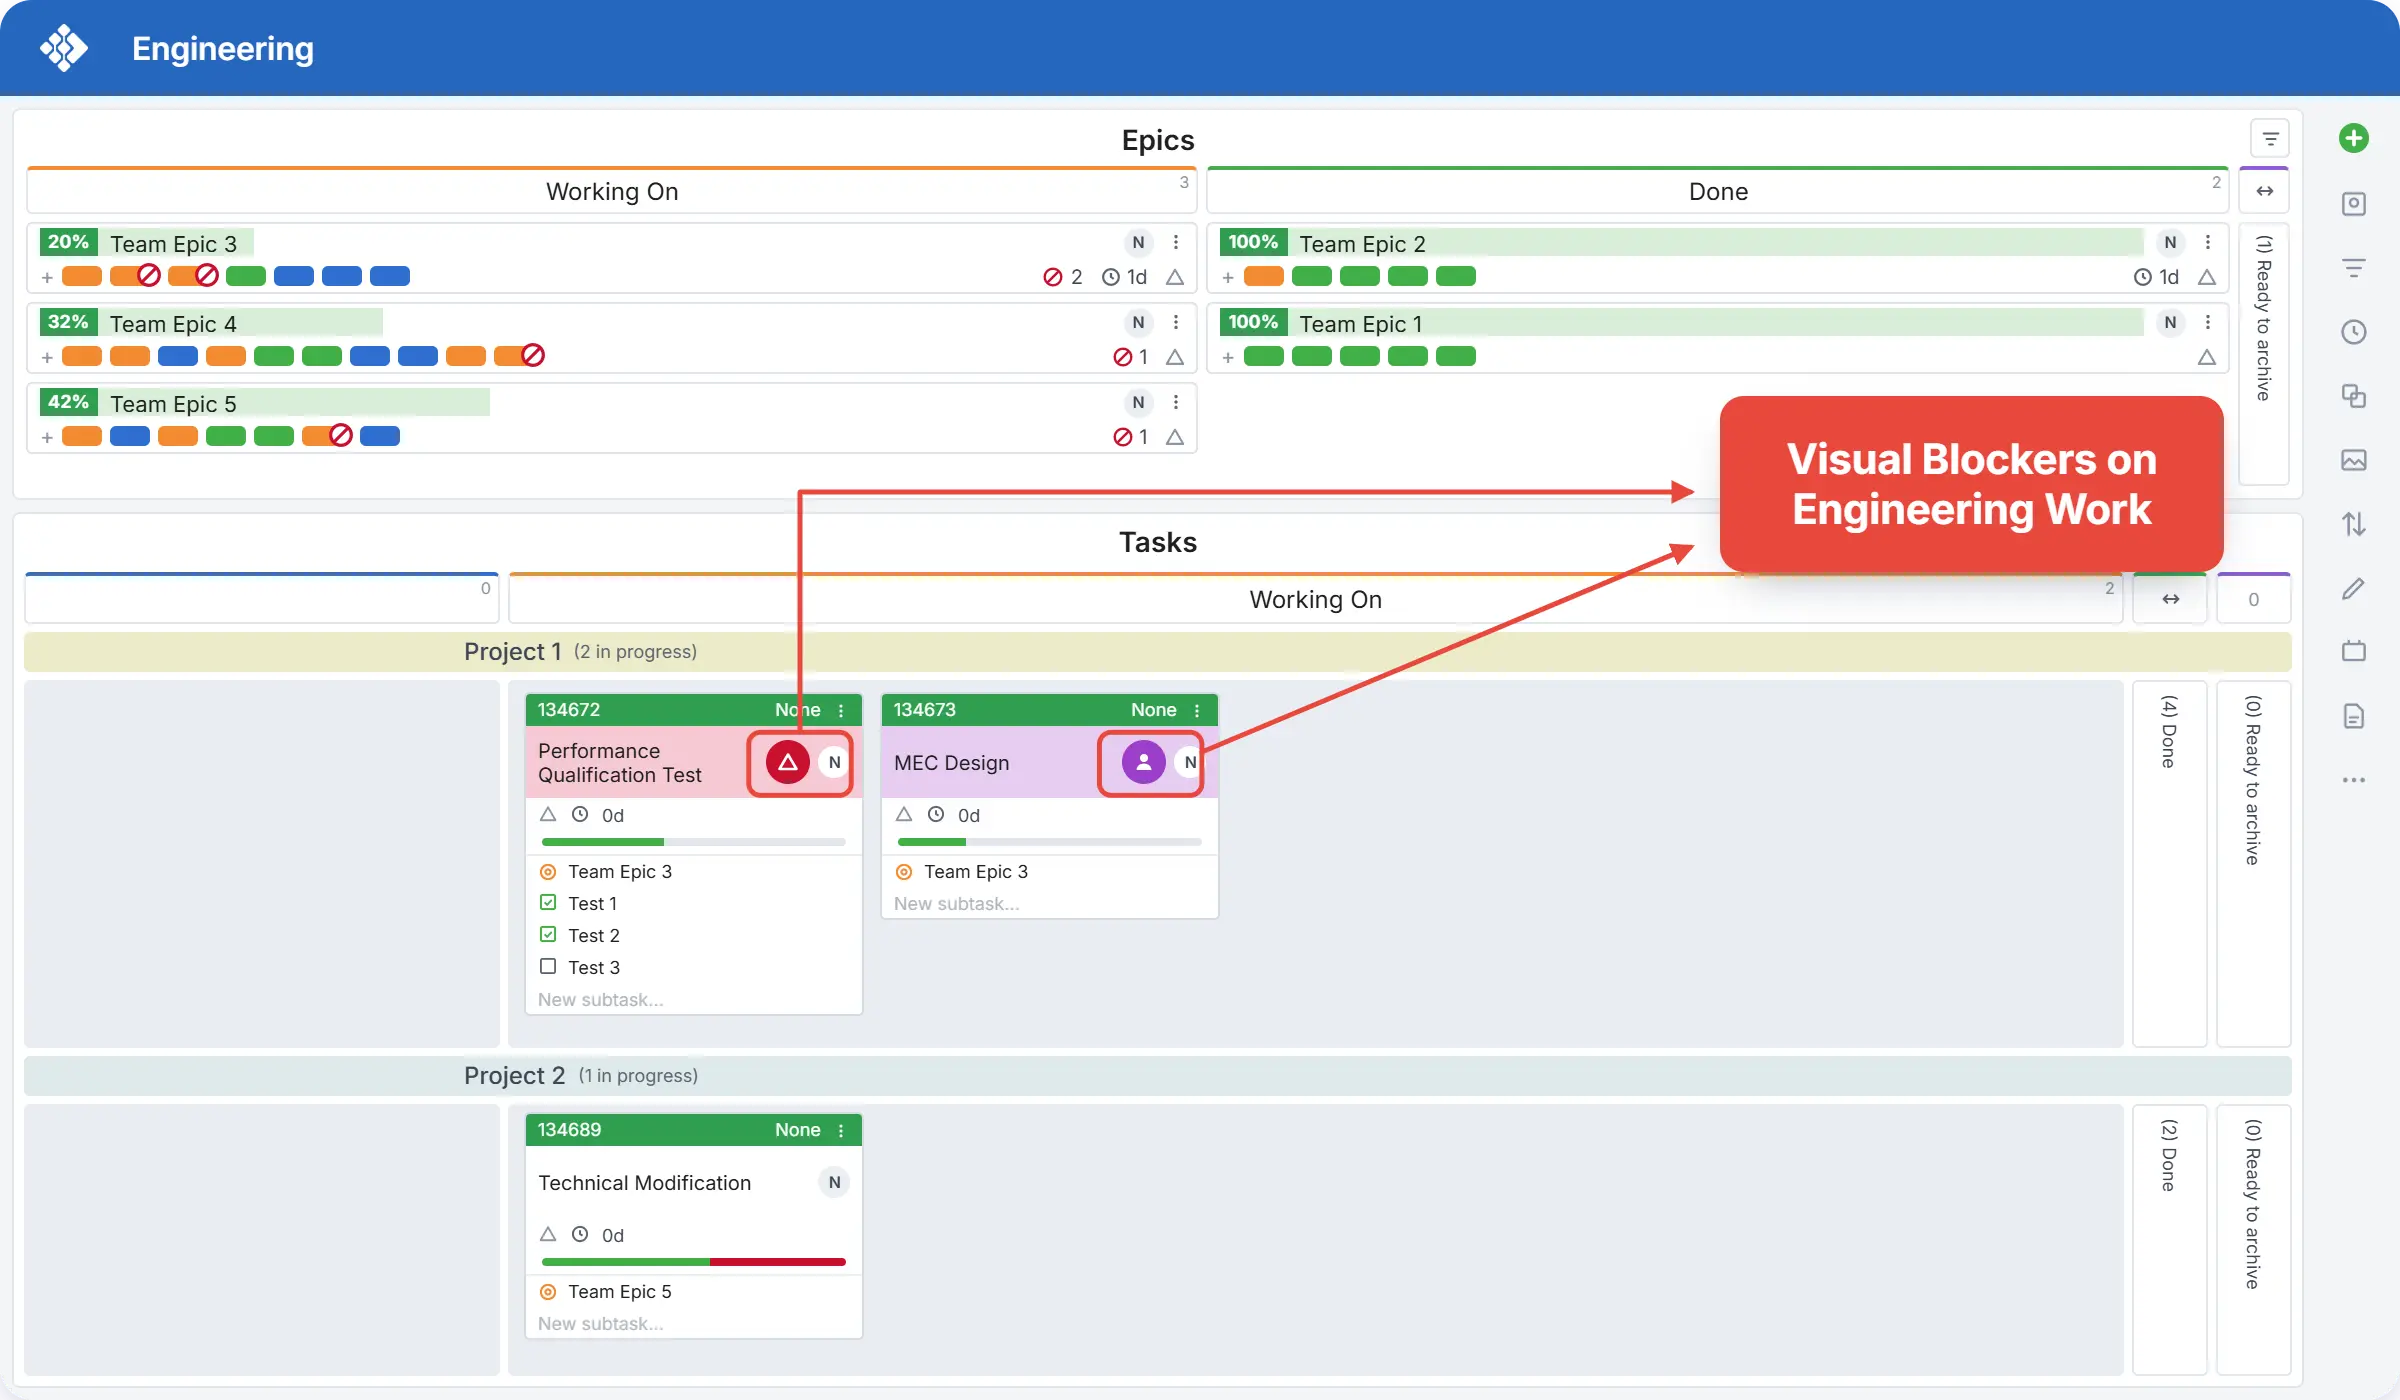Open Team Epic 3 options menu
Viewport: 2400px width, 1400px height.
tap(1176, 243)
